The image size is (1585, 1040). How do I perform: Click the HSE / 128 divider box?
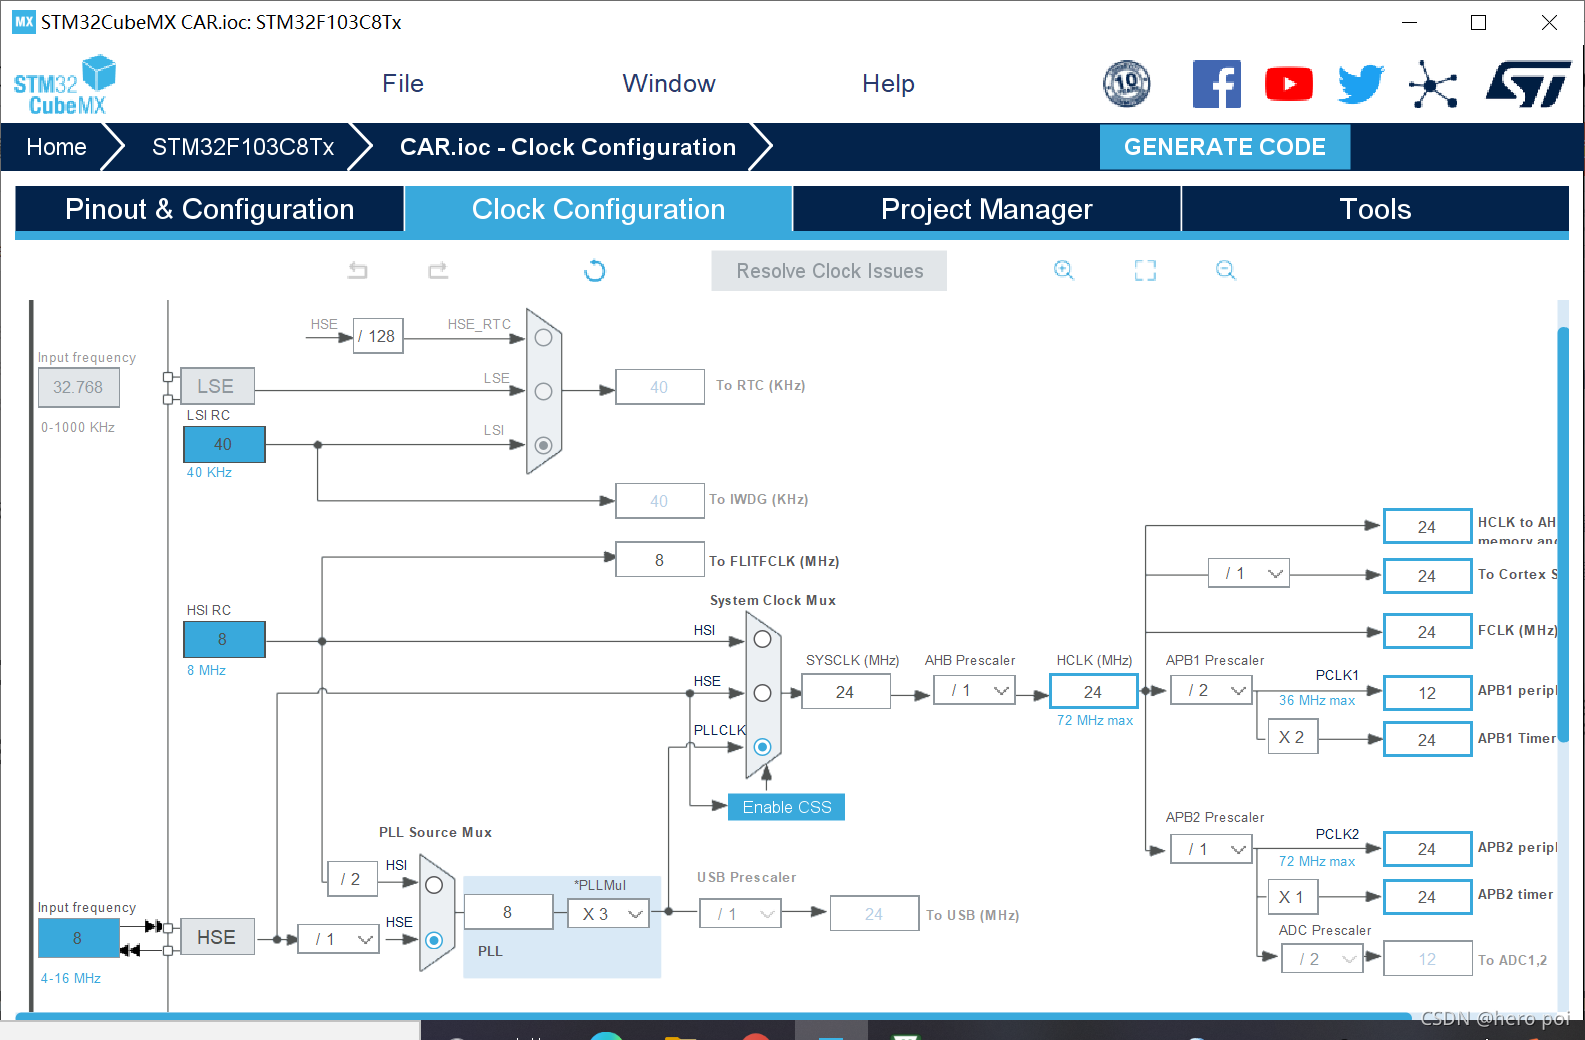pos(378,336)
